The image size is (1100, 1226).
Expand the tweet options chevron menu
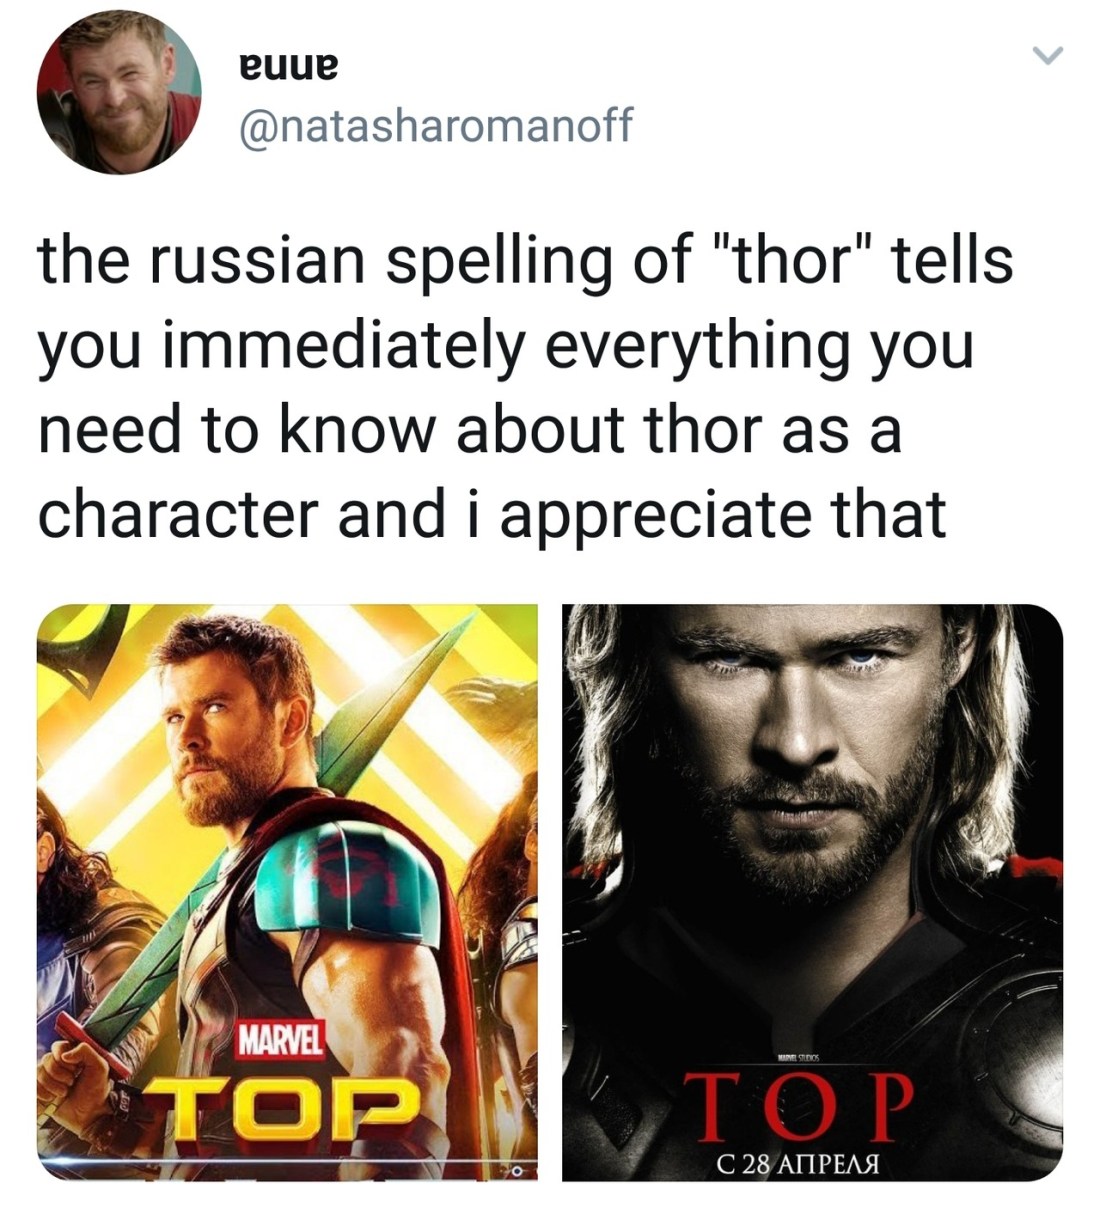1046,55
